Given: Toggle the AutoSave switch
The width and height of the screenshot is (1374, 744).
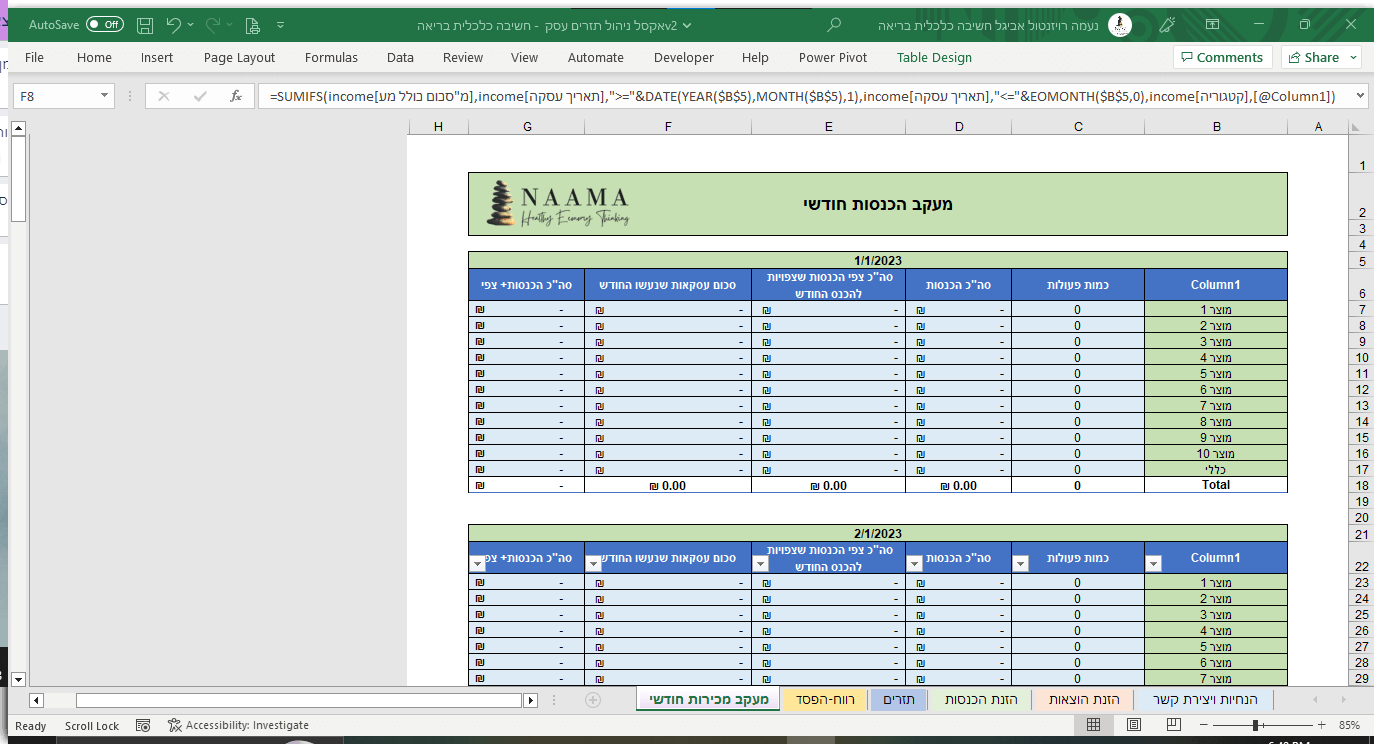Looking at the screenshot, I should [104, 24].
